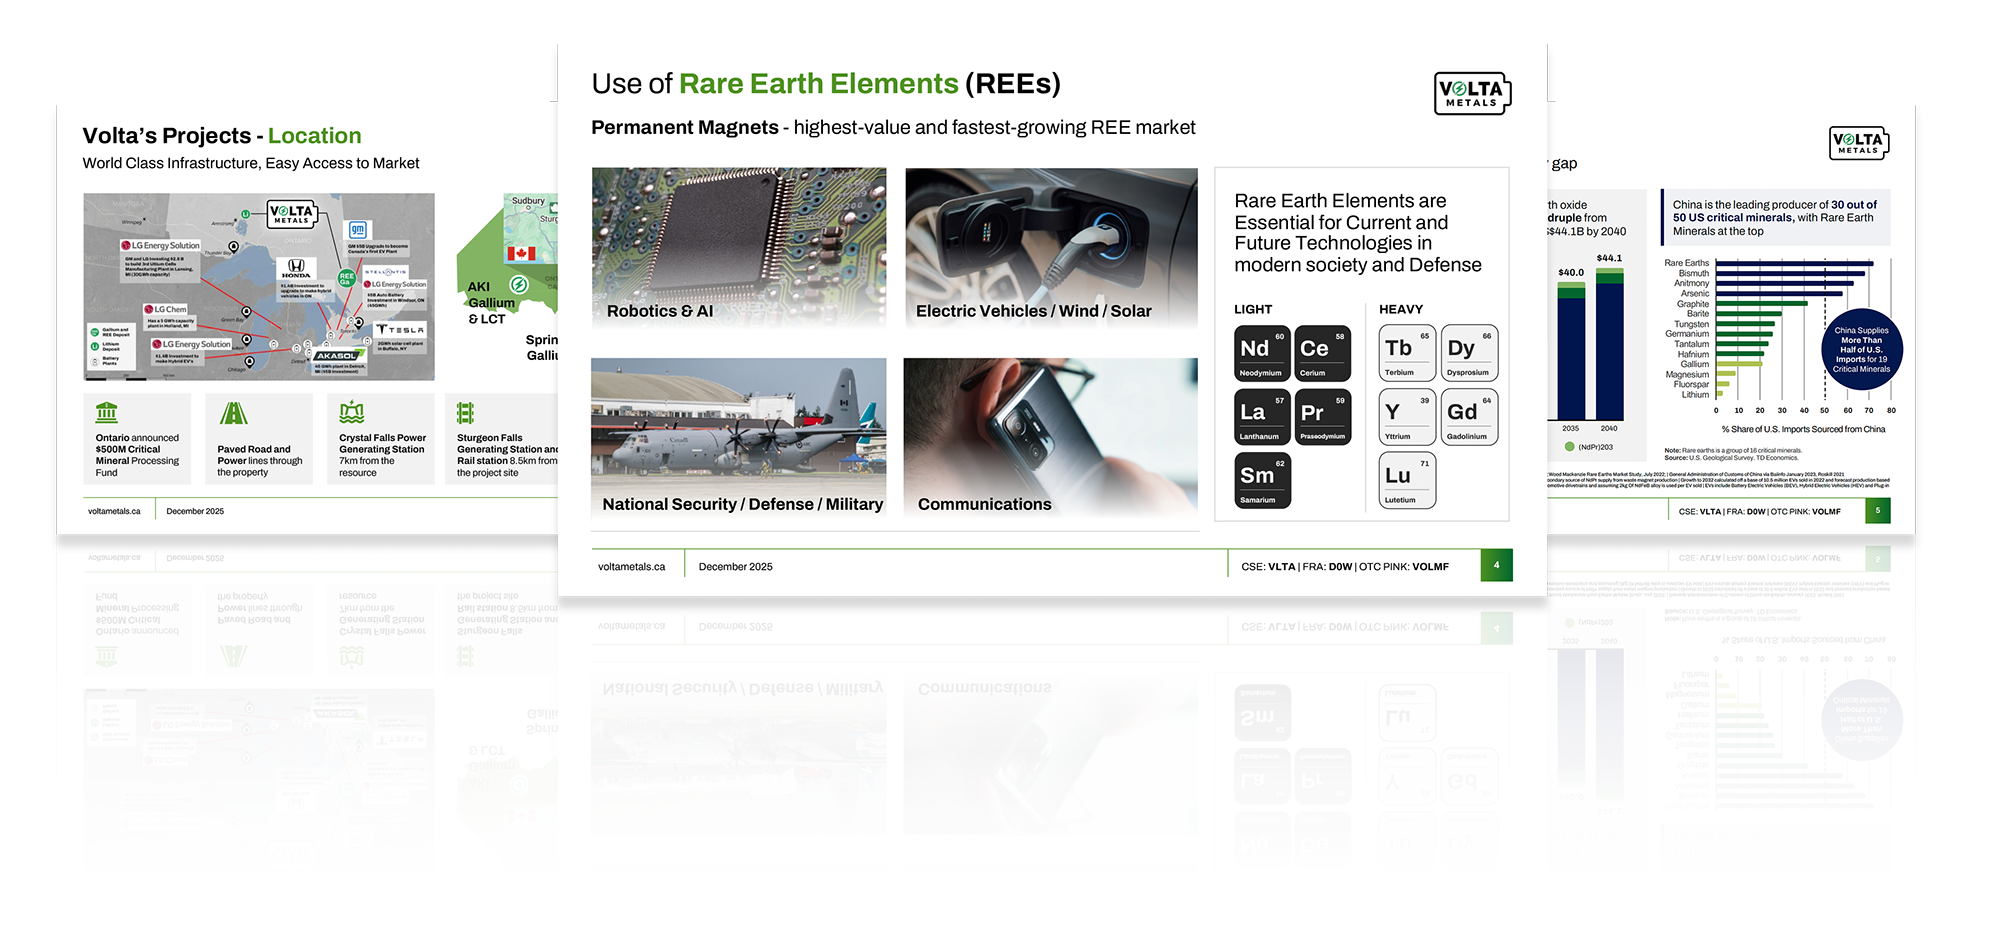The height and width of the screenshot is (945, 2000).
Task: Click the 'China is the leading producer' callout
Action: tap(1776, 217)
